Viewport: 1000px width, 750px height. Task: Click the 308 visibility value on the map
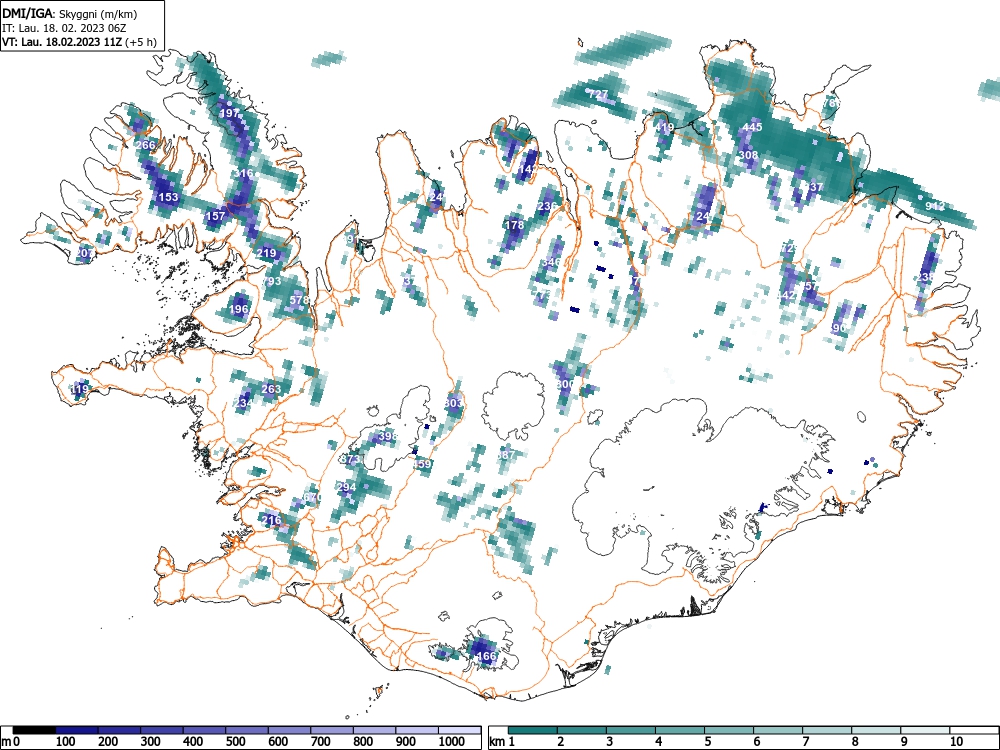pyautogui.click(x=748, y=155)
